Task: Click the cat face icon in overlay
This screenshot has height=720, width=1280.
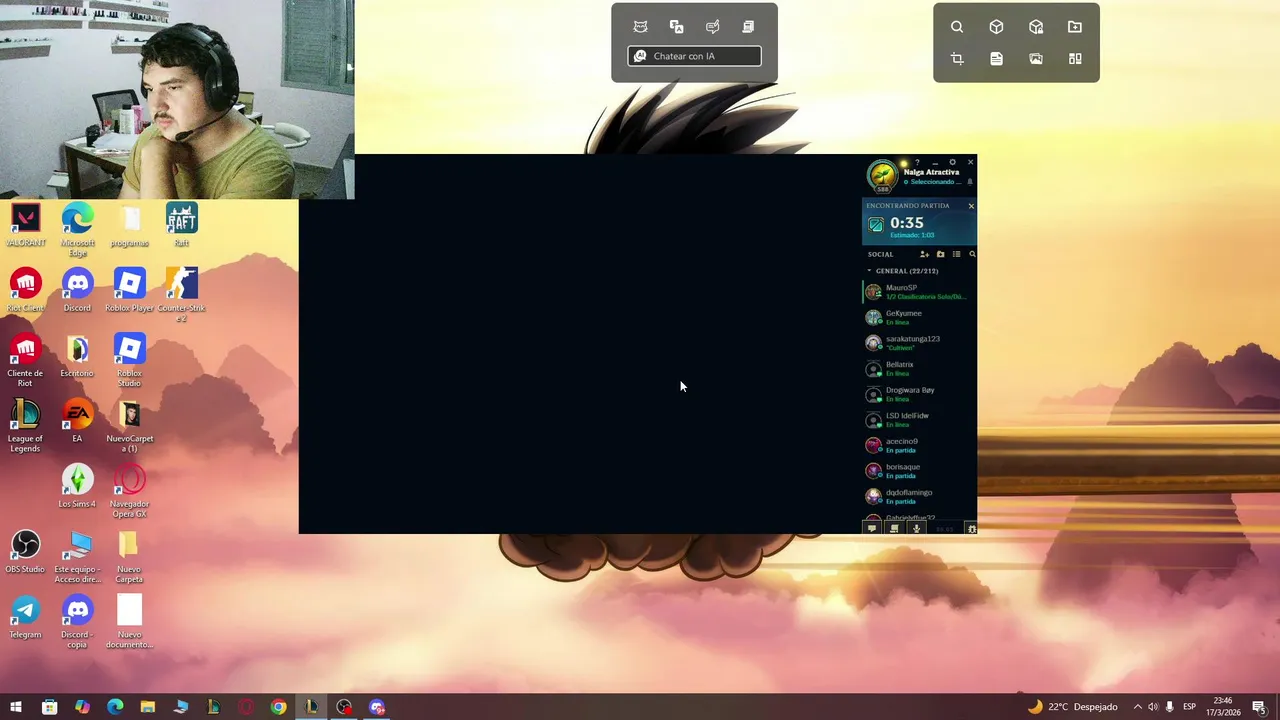Action: coord(641,27)
